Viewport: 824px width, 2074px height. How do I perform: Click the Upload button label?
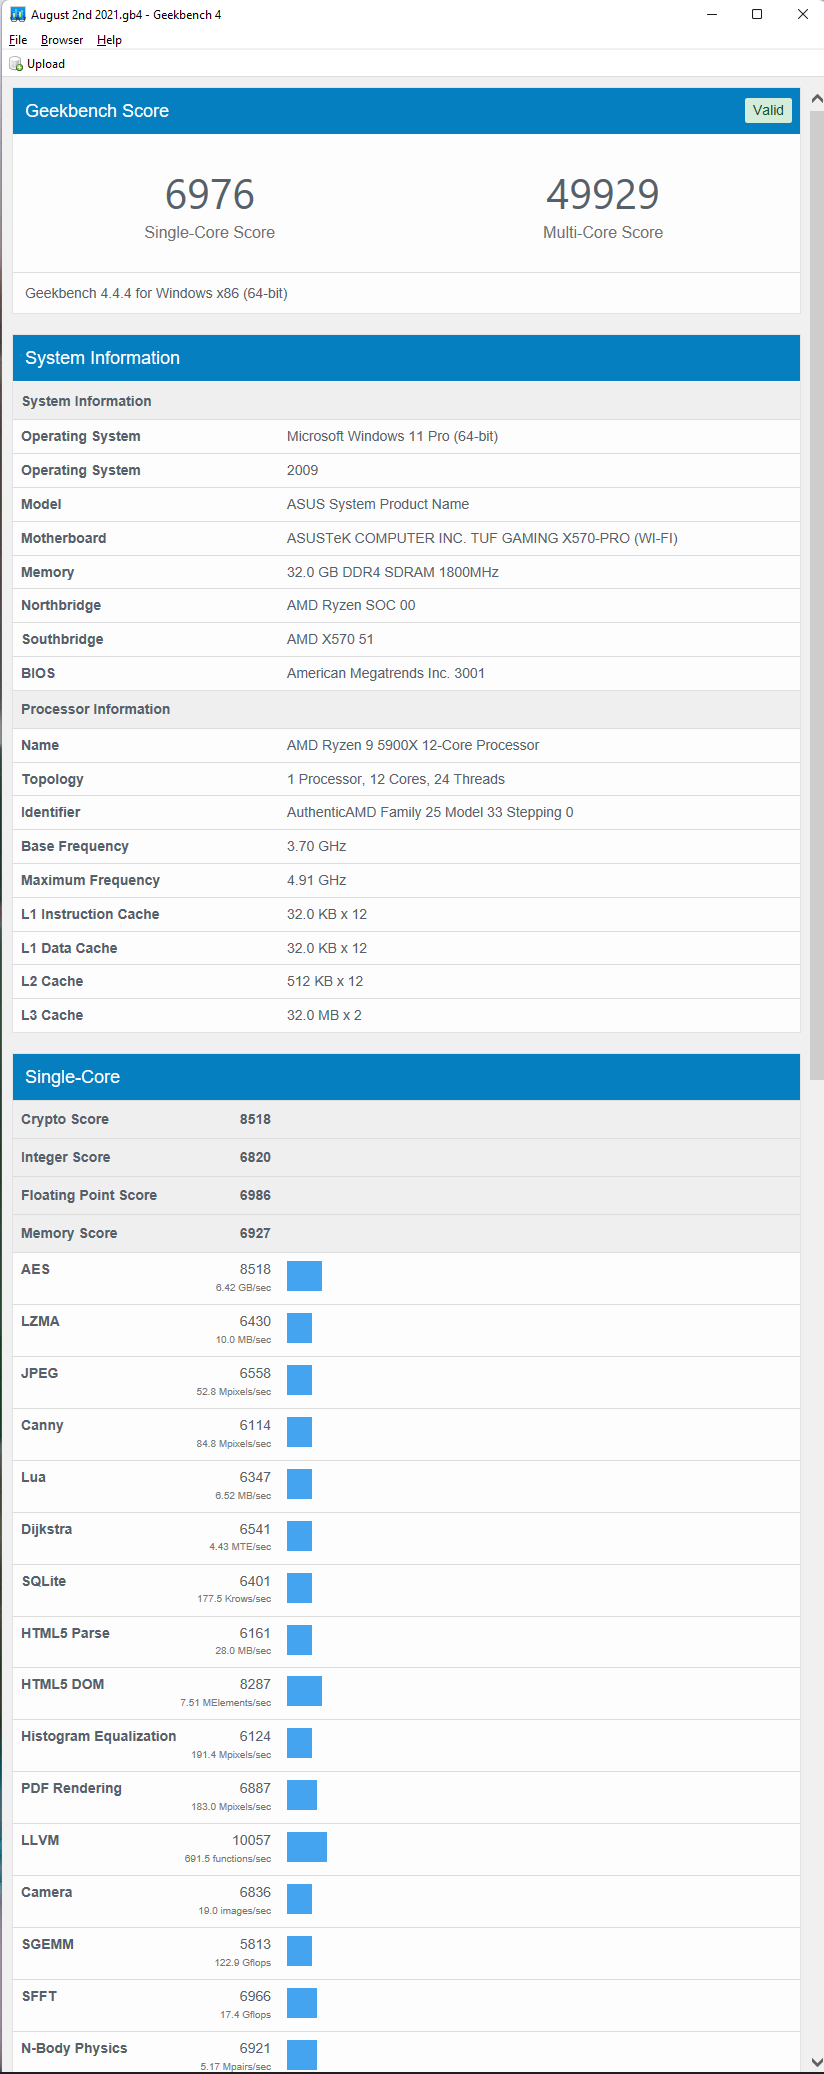pos(46,64)
